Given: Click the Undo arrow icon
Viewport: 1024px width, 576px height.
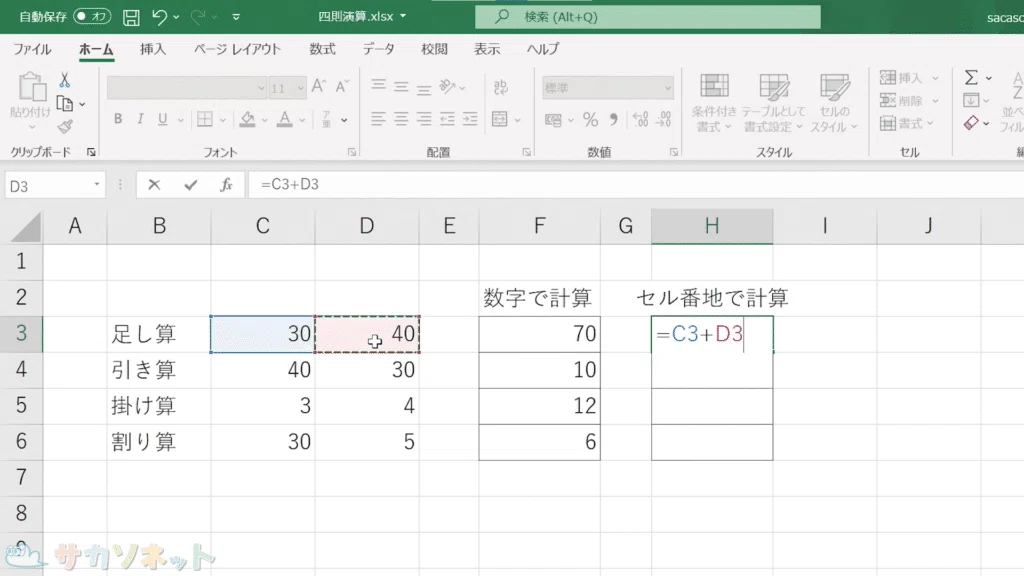Looking at the screenshot, I should (x=159, y=17).
